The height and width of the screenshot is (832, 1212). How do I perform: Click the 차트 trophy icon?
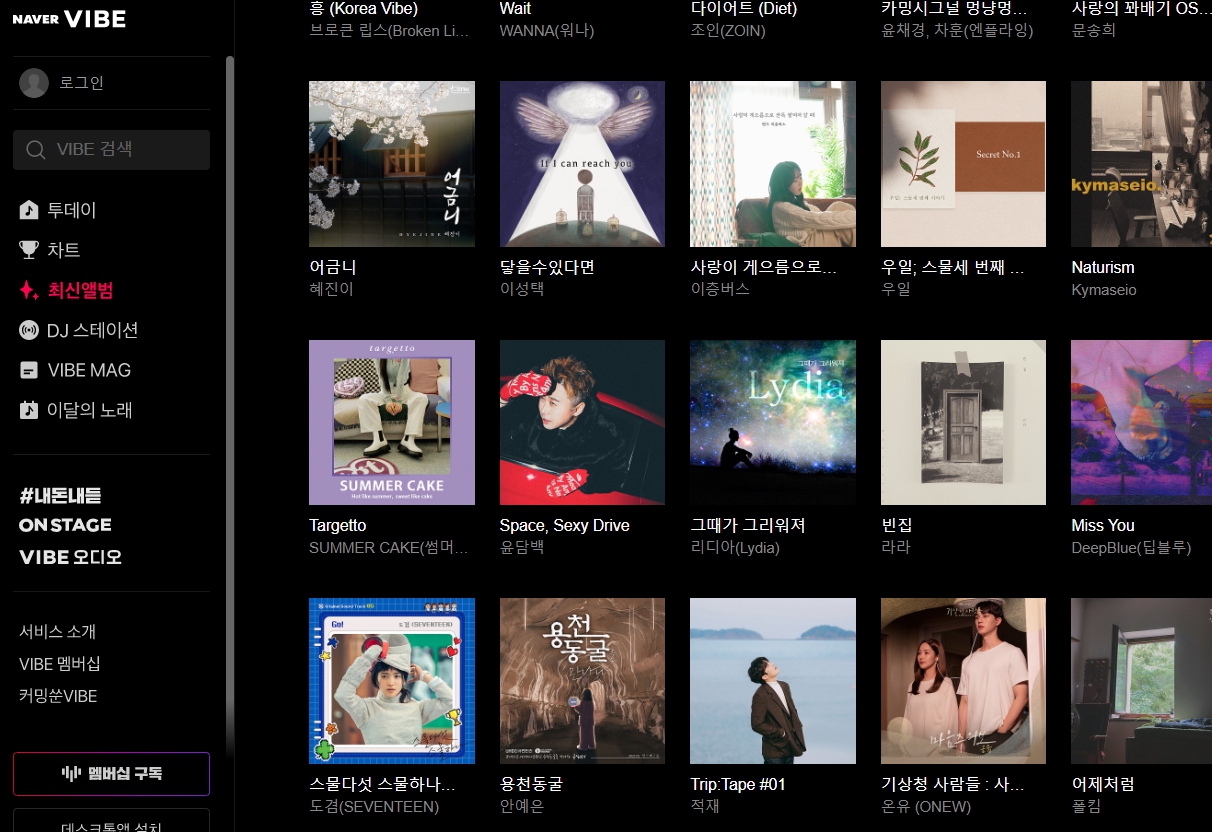point(29,250)
